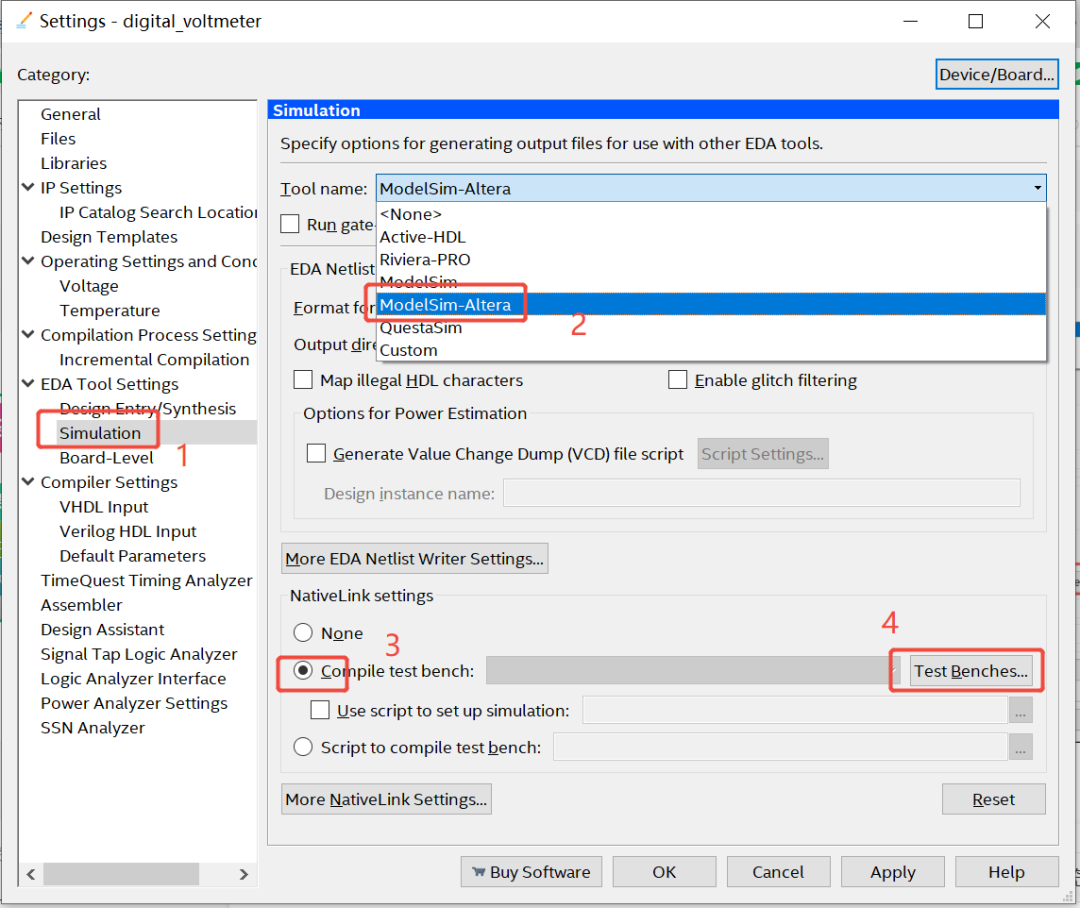Toggle Run gate-level simulation checkbox

290,224
